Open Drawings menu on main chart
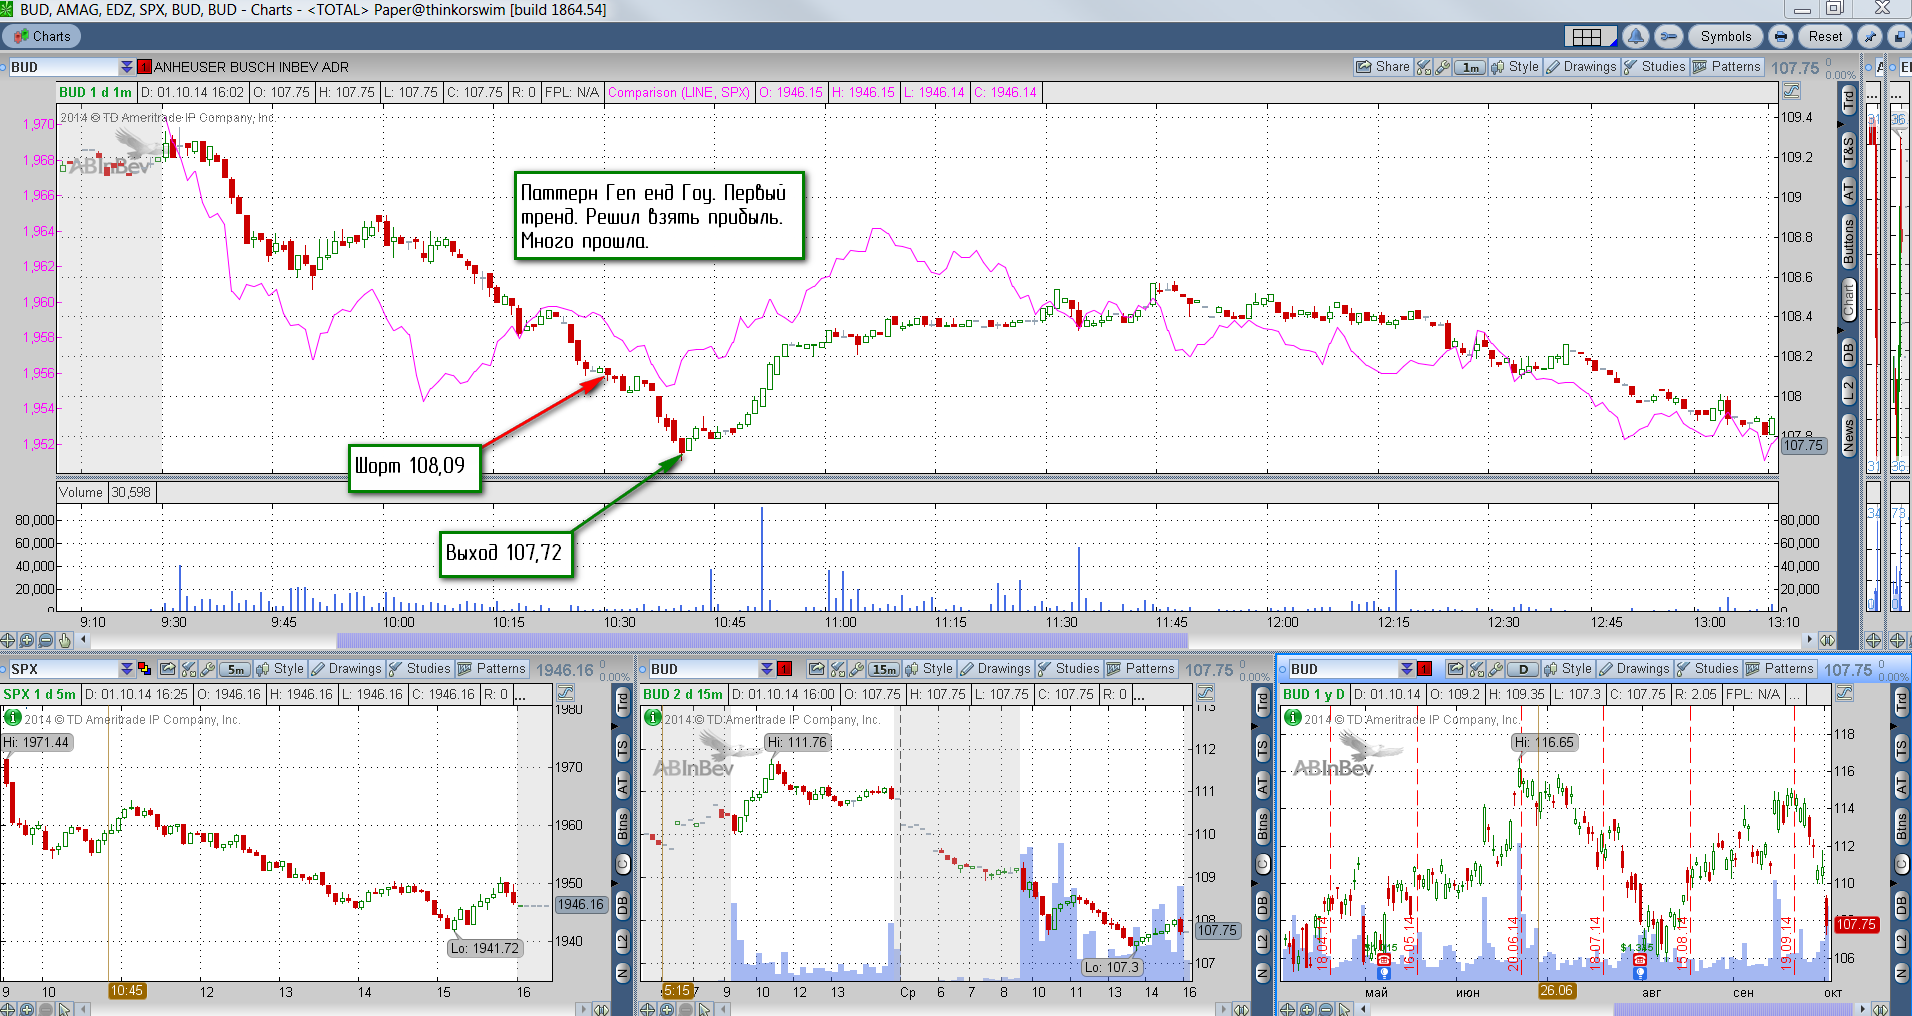 1581,67
